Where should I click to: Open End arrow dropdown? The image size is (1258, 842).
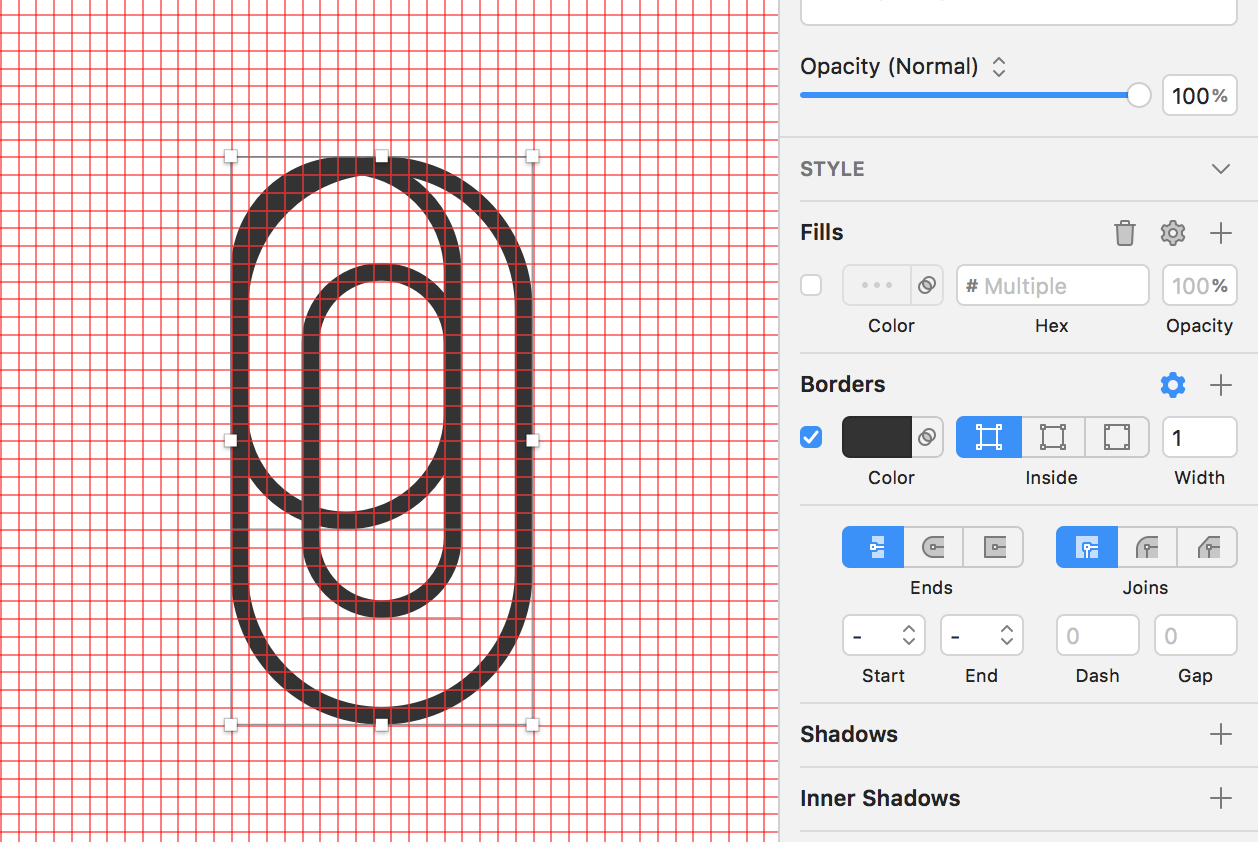[x=982, y=635]
